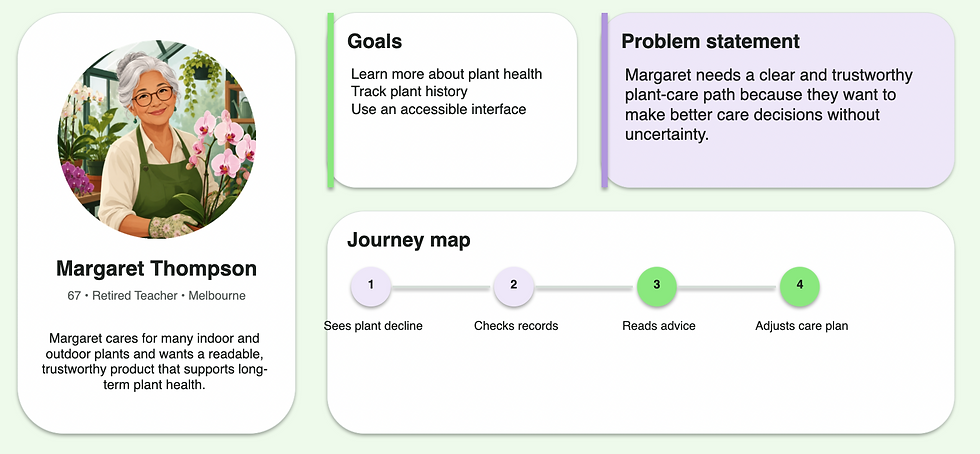
Task: Select the green step 4 circle
Action: 799,286
